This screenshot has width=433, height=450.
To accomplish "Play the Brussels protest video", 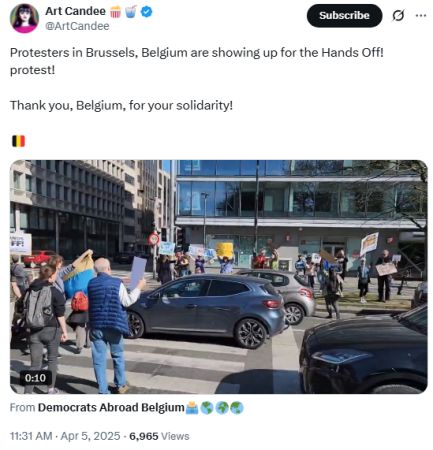I will point(219,277).
